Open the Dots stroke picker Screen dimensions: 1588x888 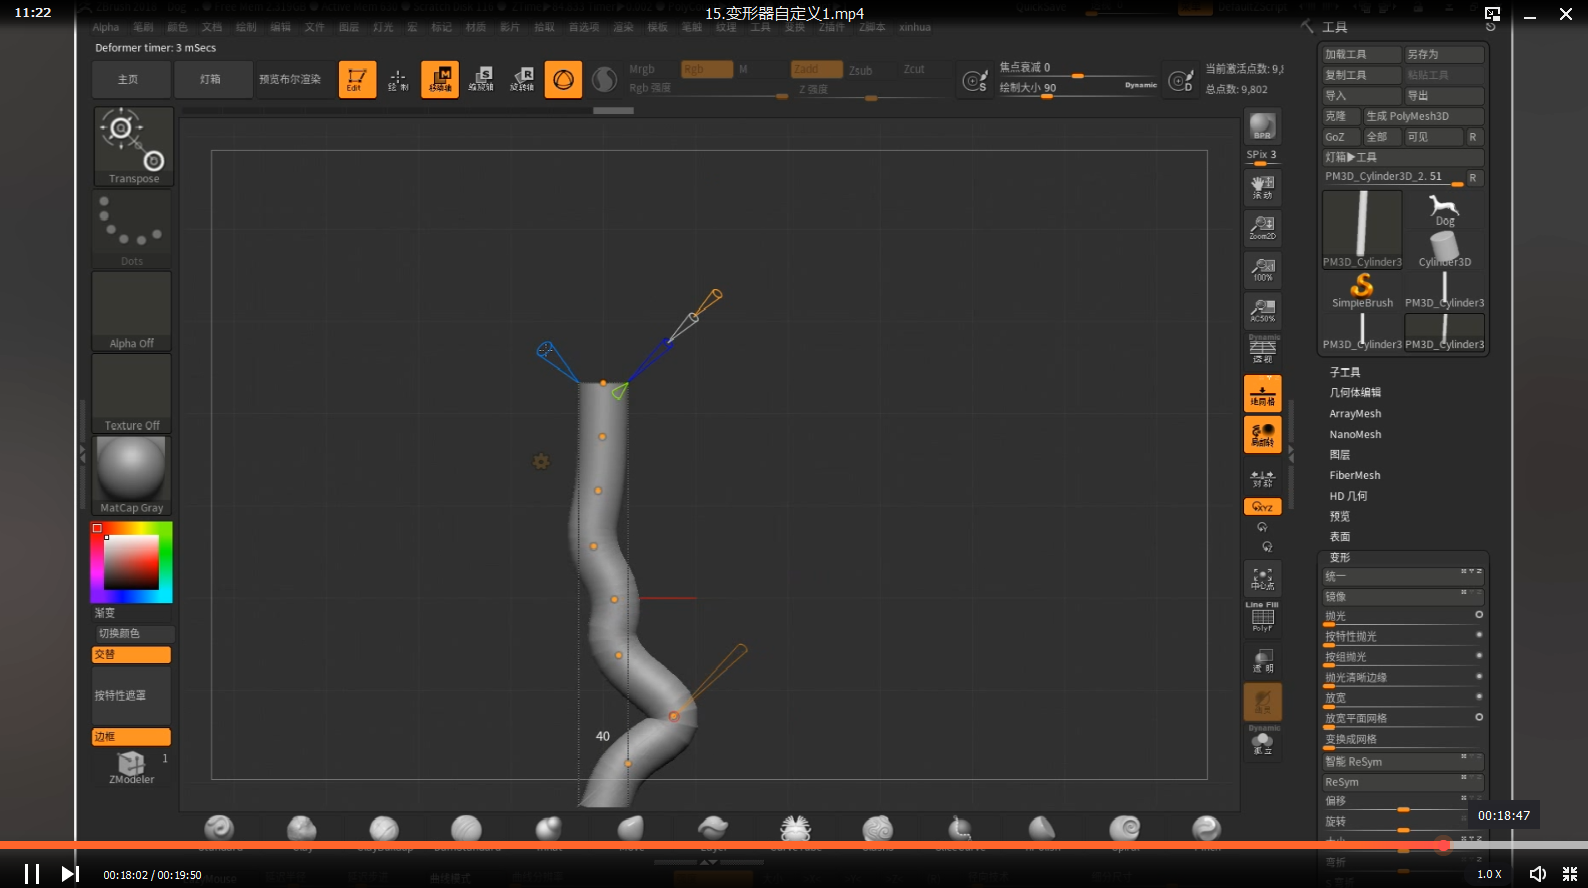coord(132,229)
